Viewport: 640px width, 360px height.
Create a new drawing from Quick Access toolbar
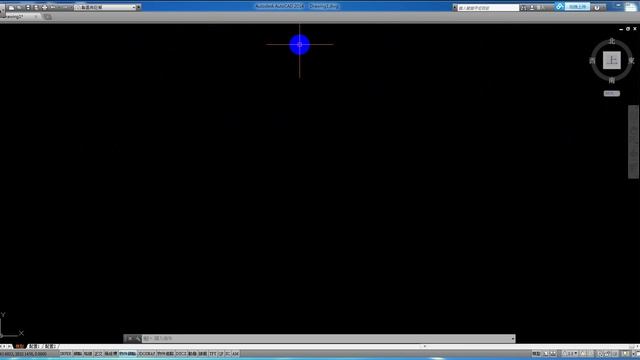click(x=11, y=7)
